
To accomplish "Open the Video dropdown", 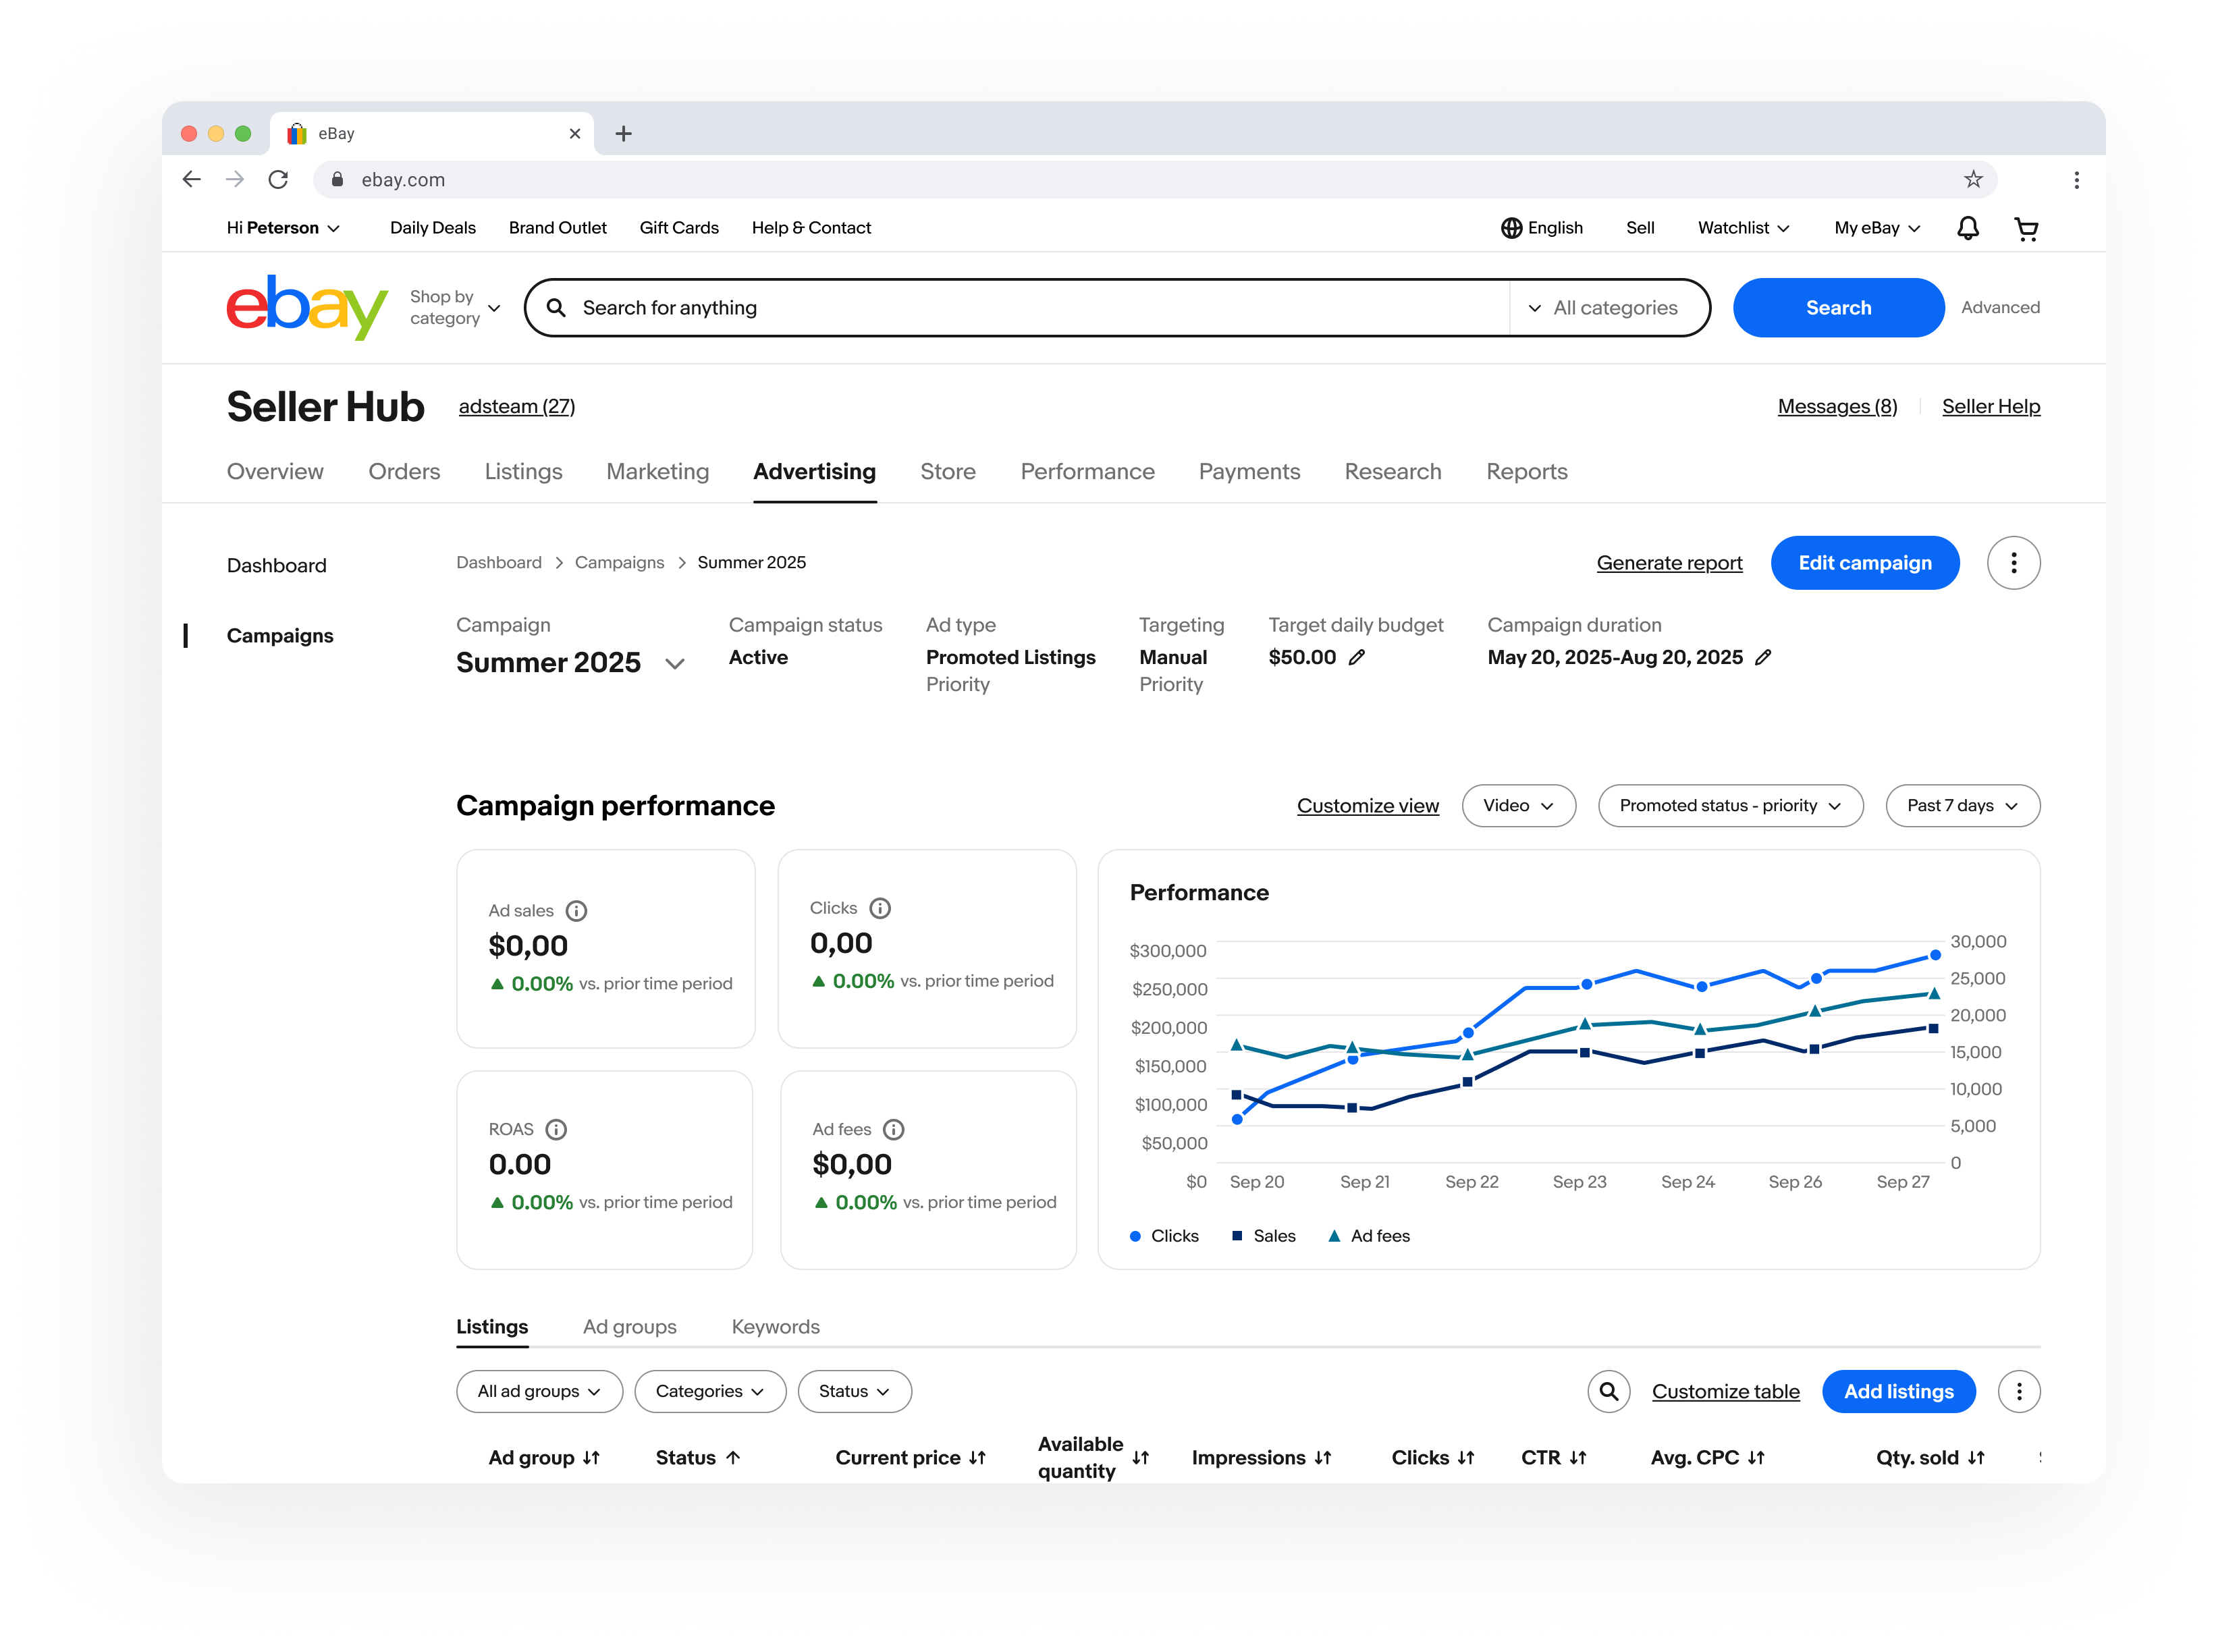I will [x=1518, y=805].
